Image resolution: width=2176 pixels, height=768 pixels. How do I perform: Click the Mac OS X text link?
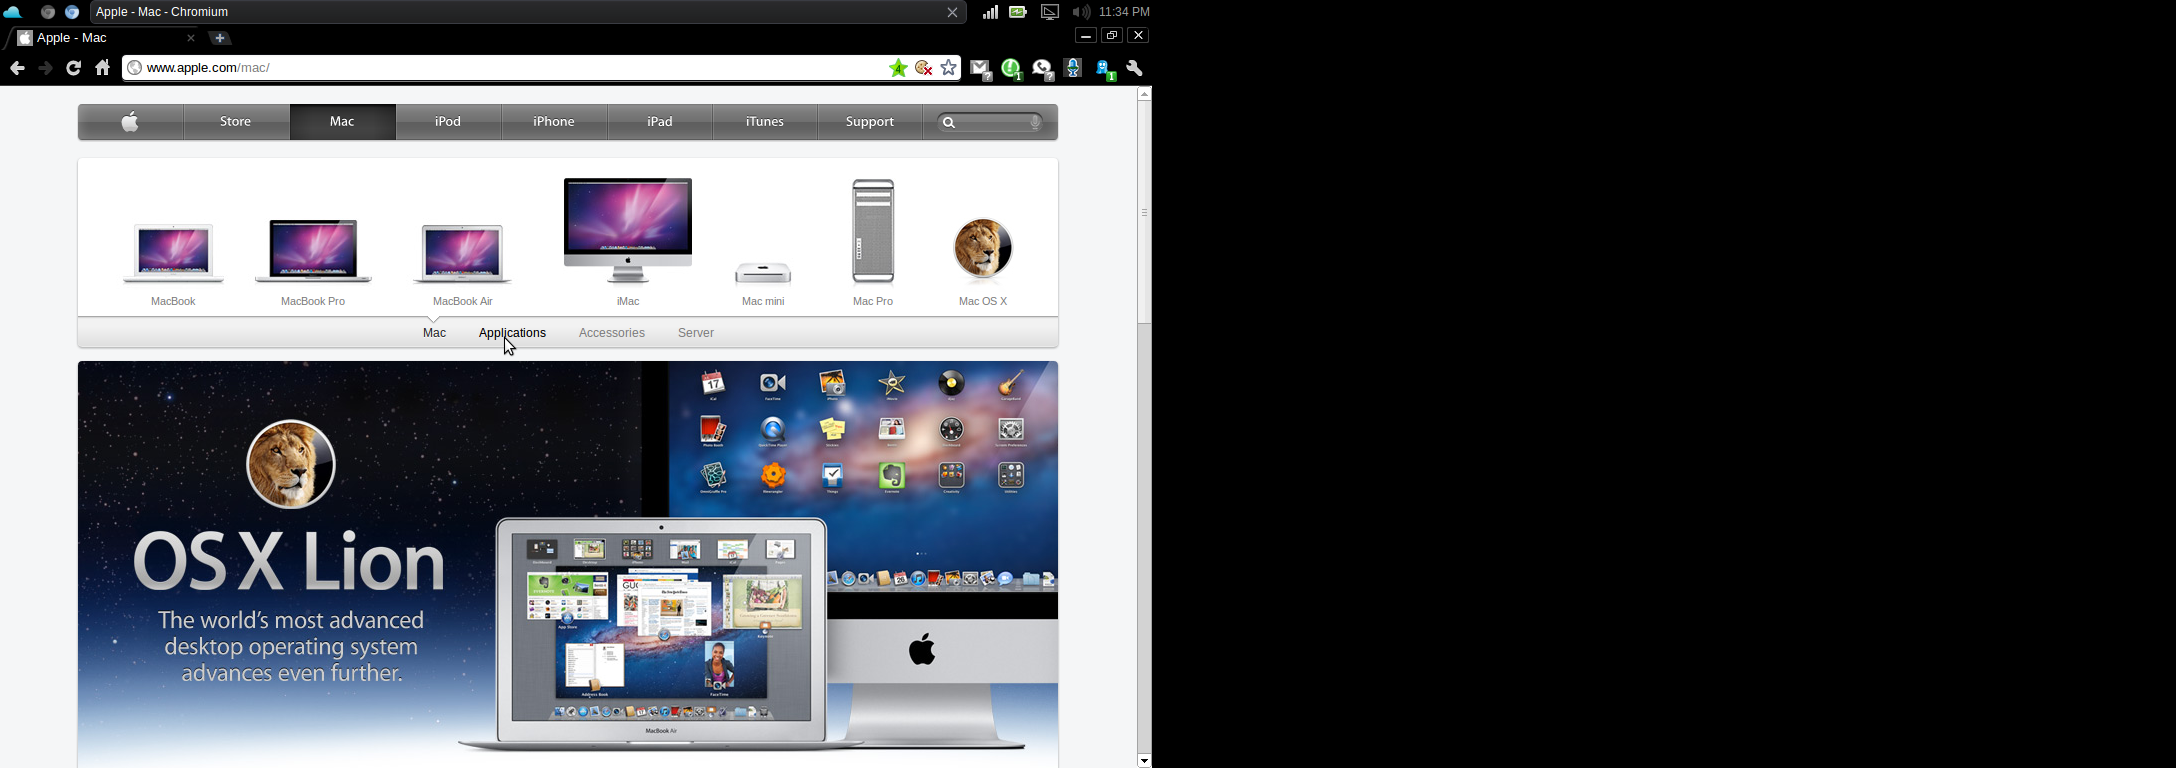pos(983,301)
